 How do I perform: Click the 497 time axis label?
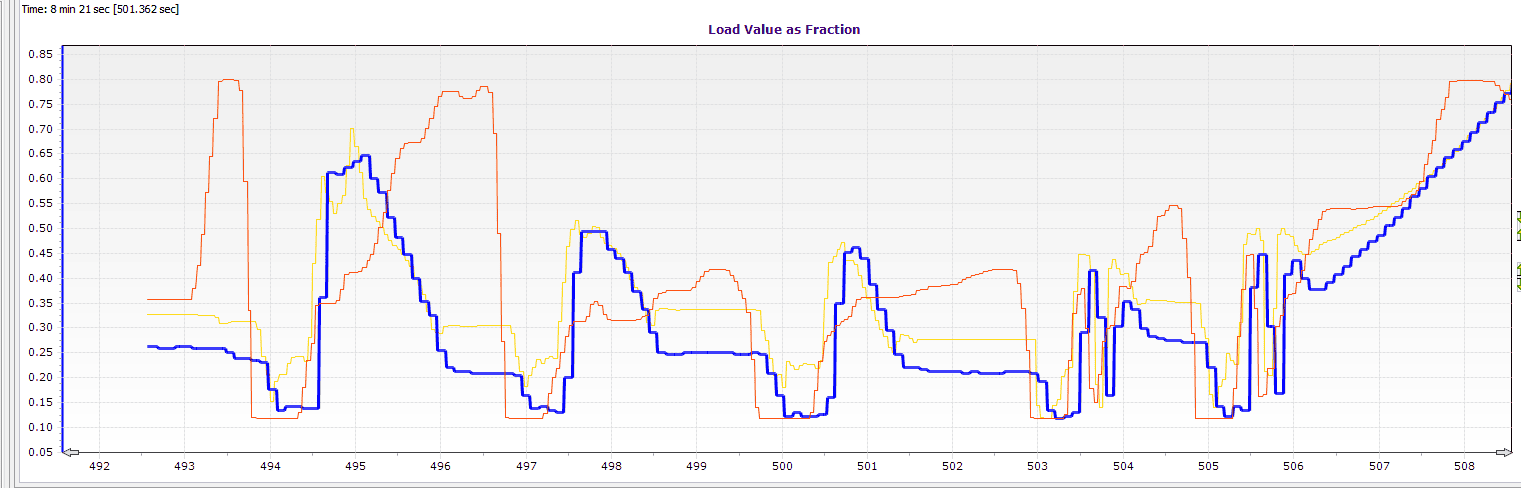coord(526,466)
